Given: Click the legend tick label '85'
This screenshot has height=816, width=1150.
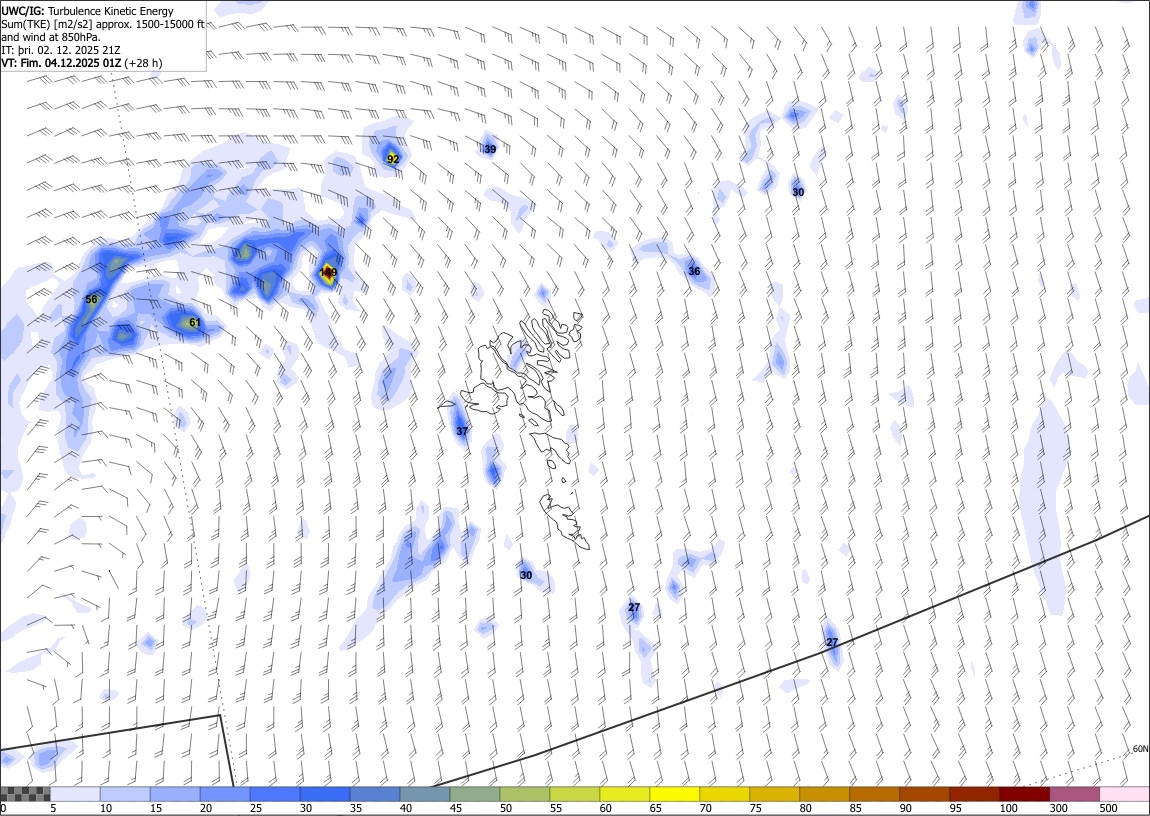Looking at the screenshot, I should tap(855, 808).
